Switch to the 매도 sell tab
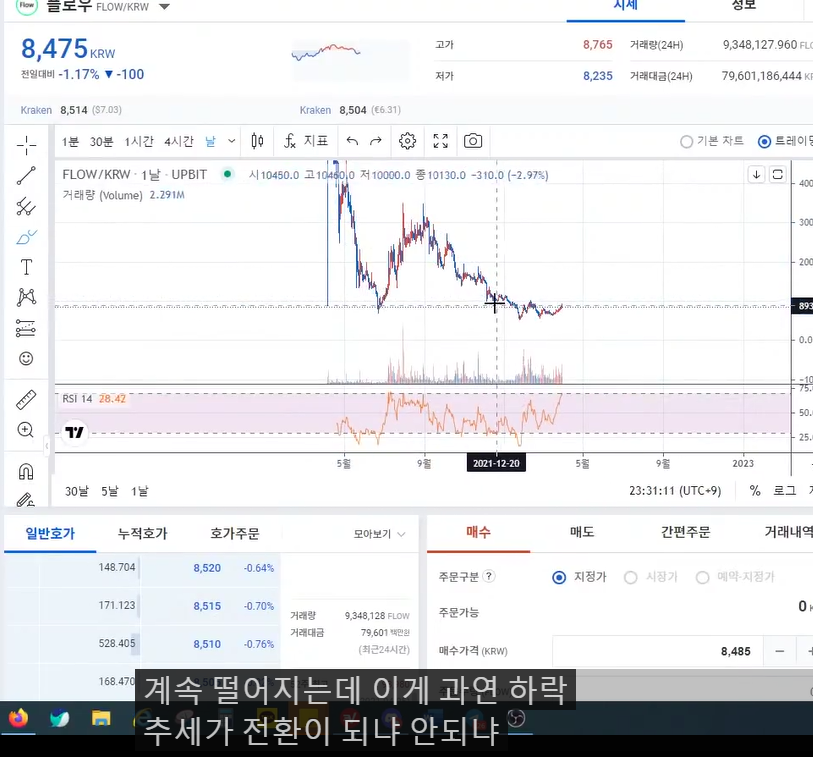Screen dimensions: 813x757 pos(582,532)
